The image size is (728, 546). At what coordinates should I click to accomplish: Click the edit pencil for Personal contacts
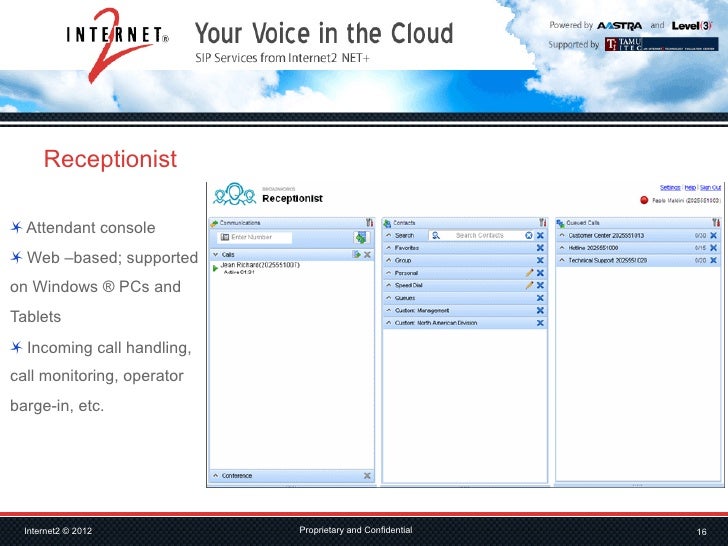coord(529,273)
